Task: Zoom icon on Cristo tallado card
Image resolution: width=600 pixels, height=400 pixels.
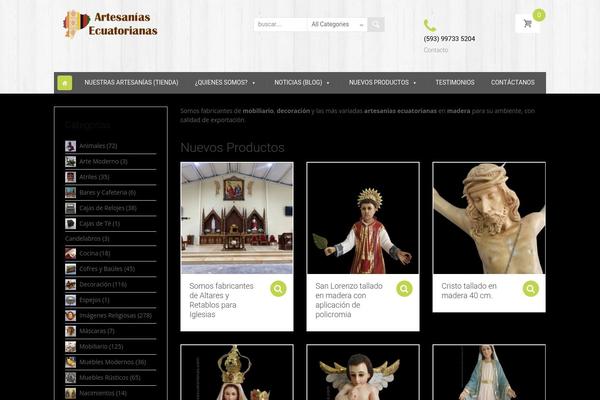Action: tap(530, 289)
